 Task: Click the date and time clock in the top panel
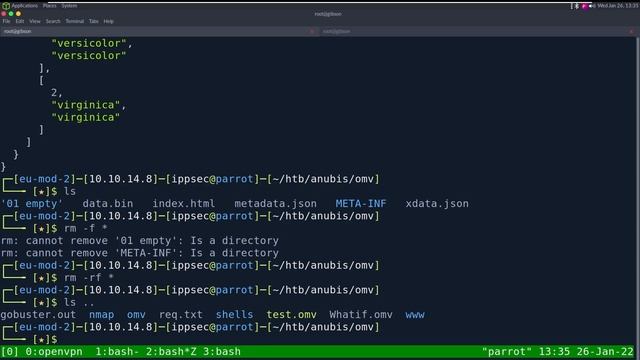(618, 6)
